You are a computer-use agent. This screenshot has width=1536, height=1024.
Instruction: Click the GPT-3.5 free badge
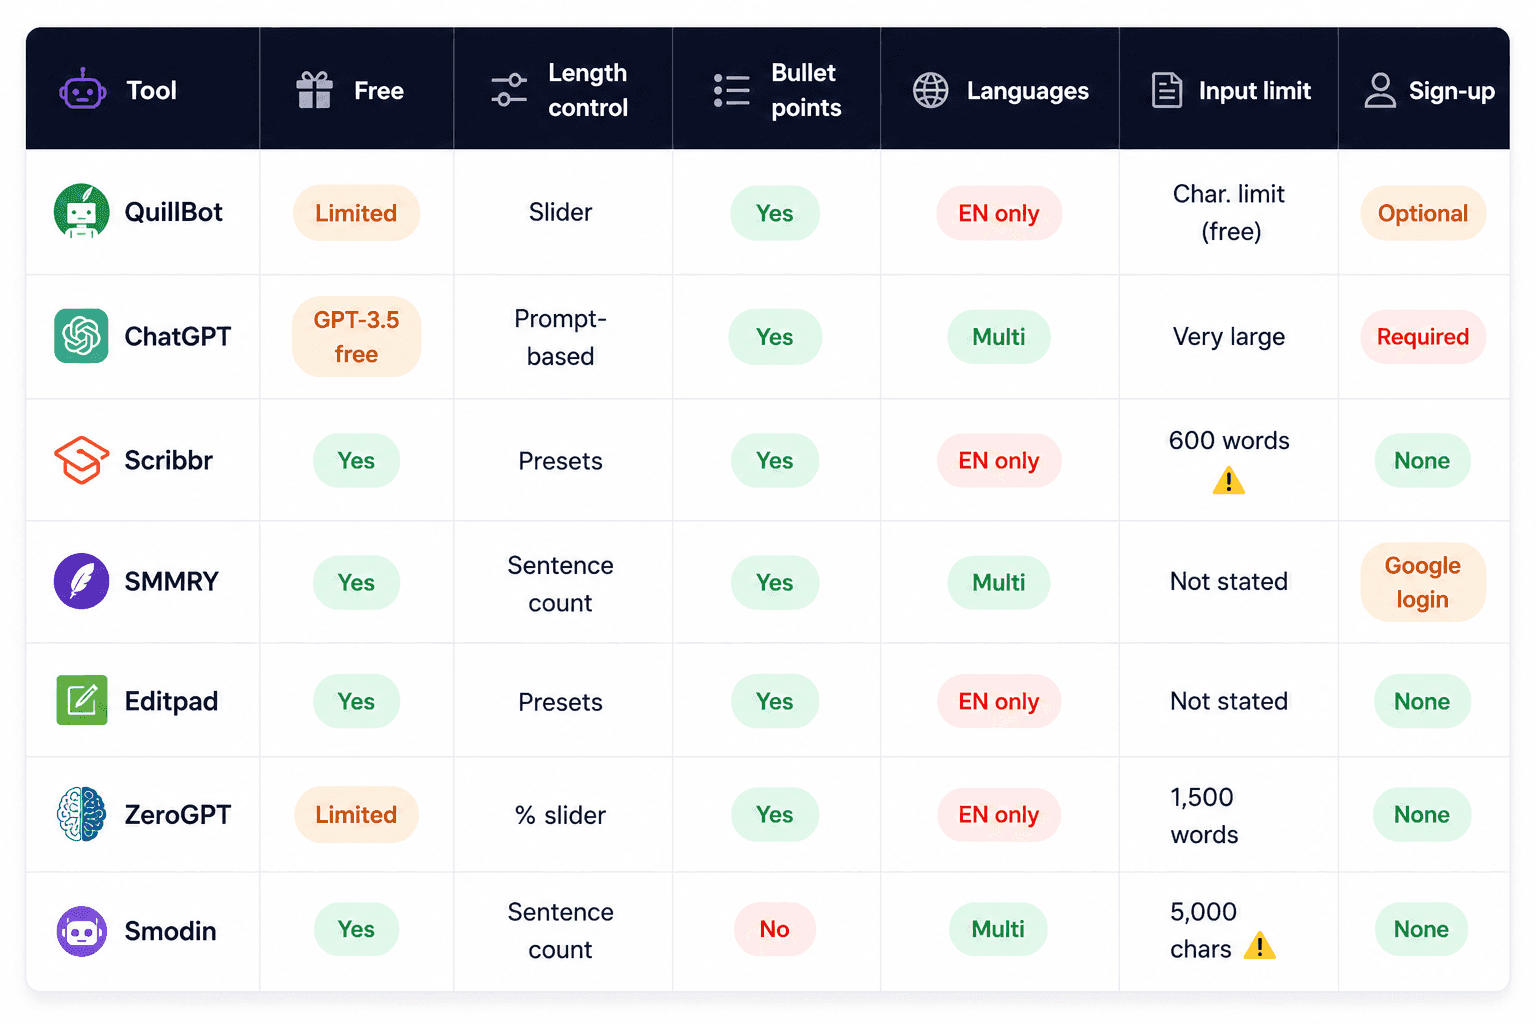[356, 337]
